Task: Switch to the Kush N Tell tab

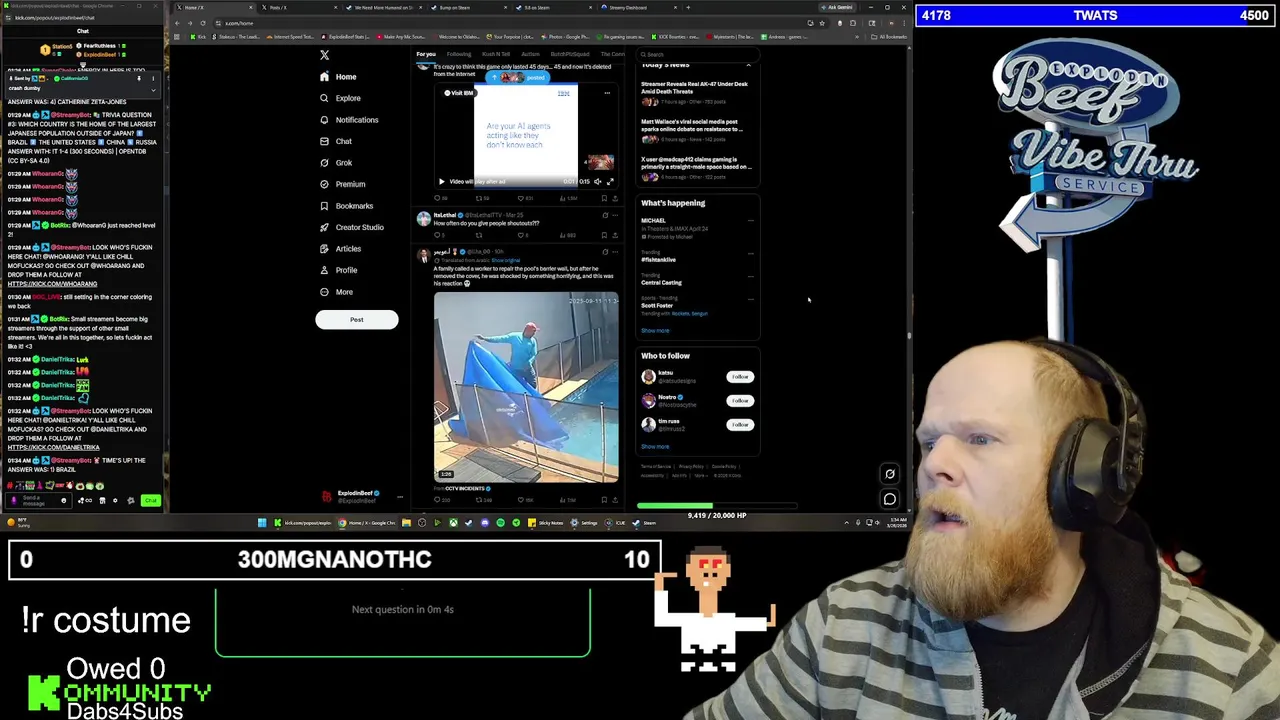Action: (496, 54)
